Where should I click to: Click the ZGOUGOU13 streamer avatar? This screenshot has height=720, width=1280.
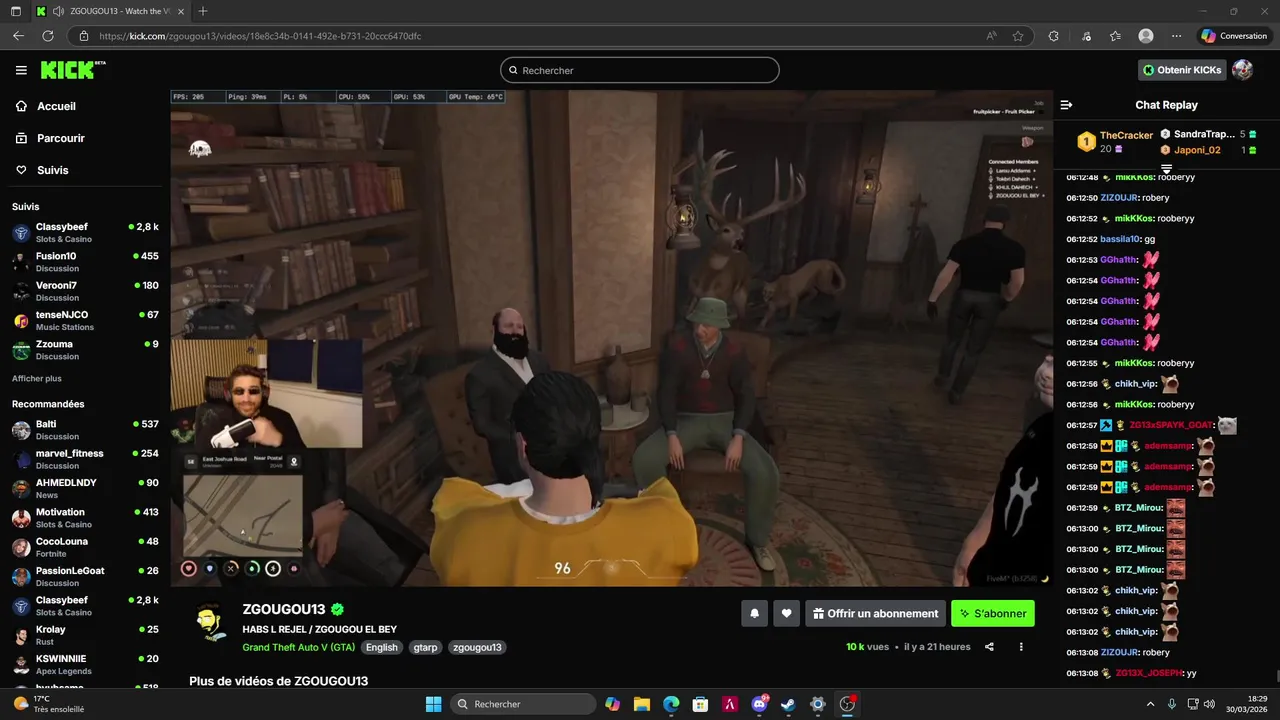tap(210, 624)
